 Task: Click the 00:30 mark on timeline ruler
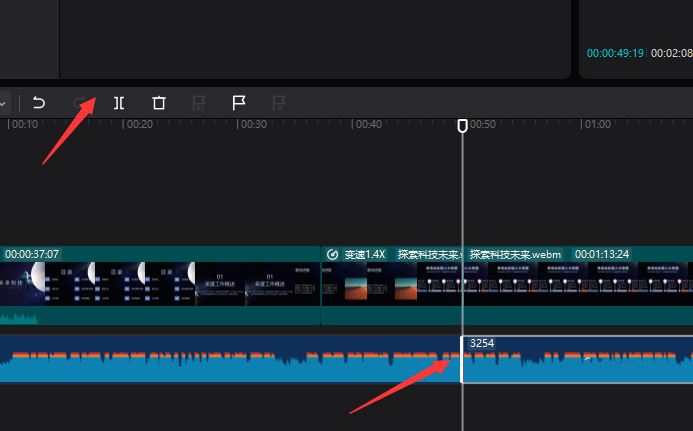click(x=253, y=125)
